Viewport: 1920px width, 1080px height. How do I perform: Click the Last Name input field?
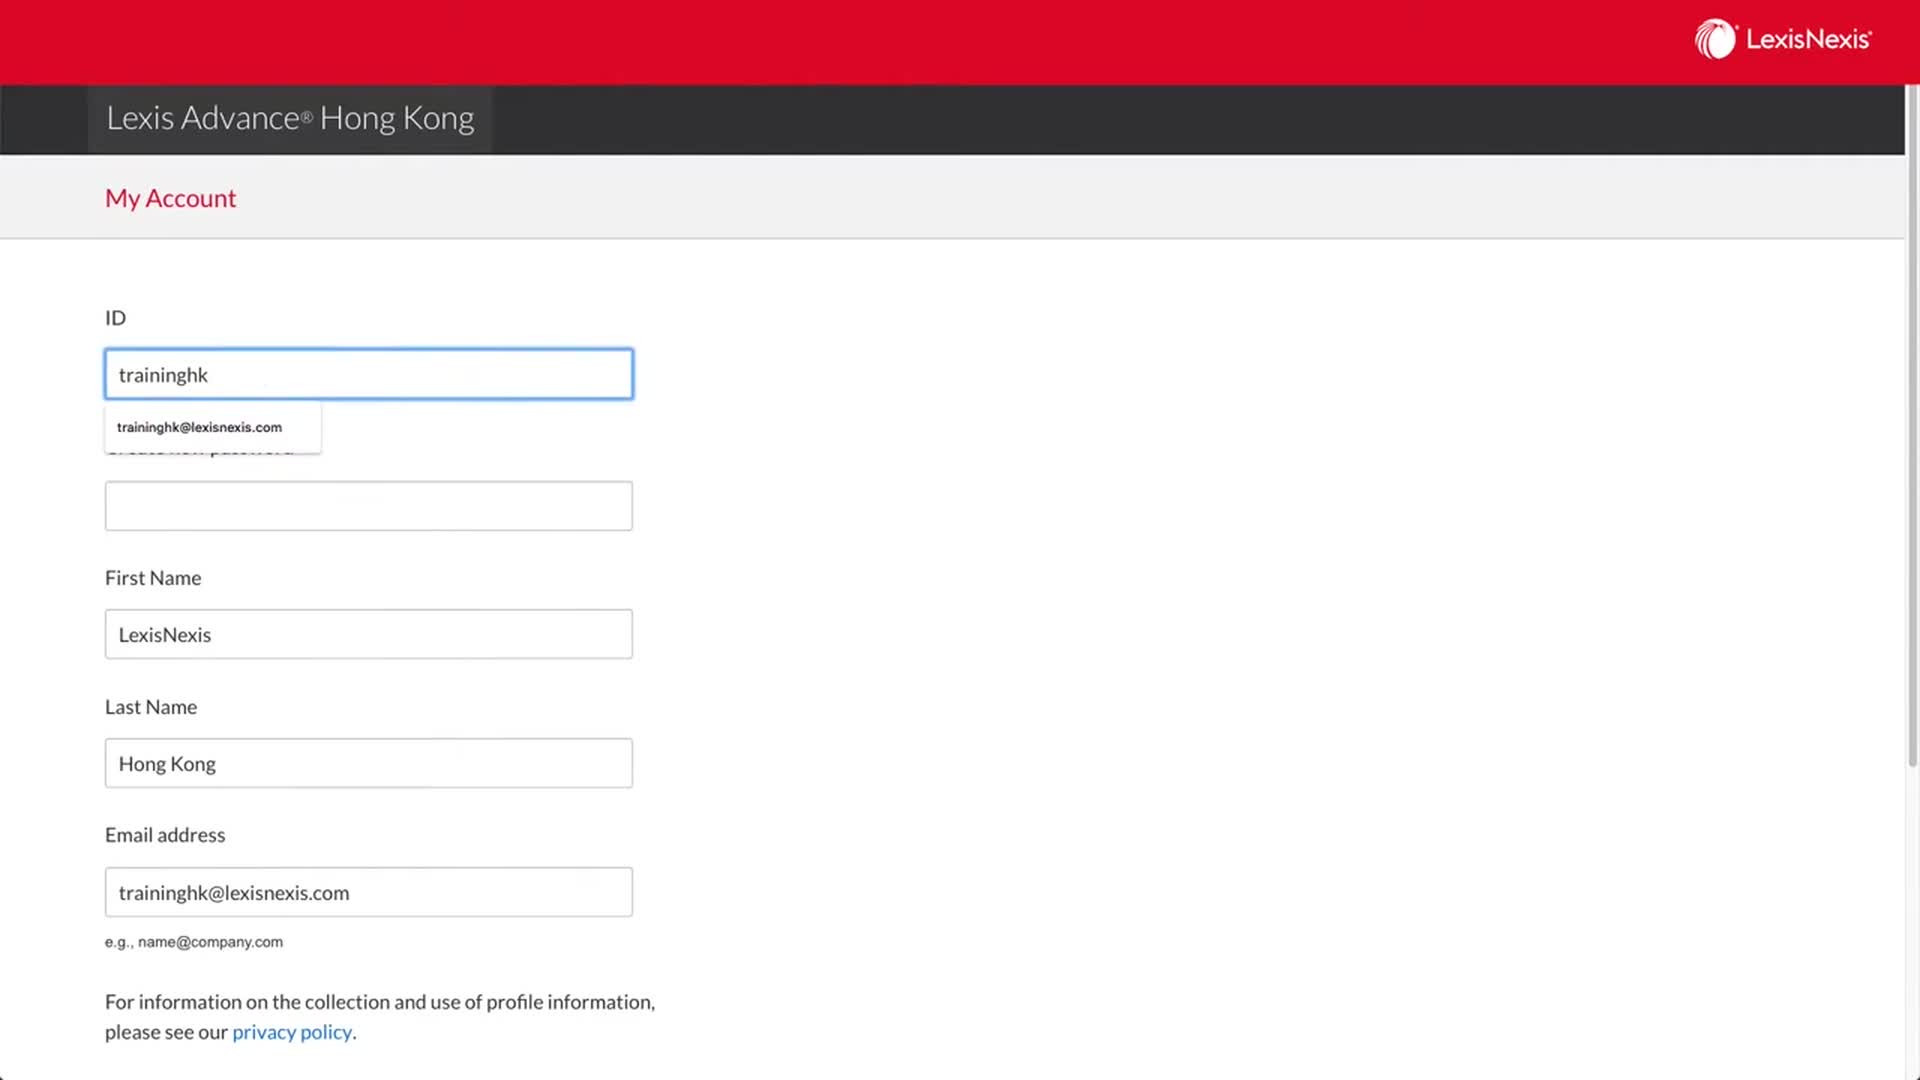click(x=369, y=763)
